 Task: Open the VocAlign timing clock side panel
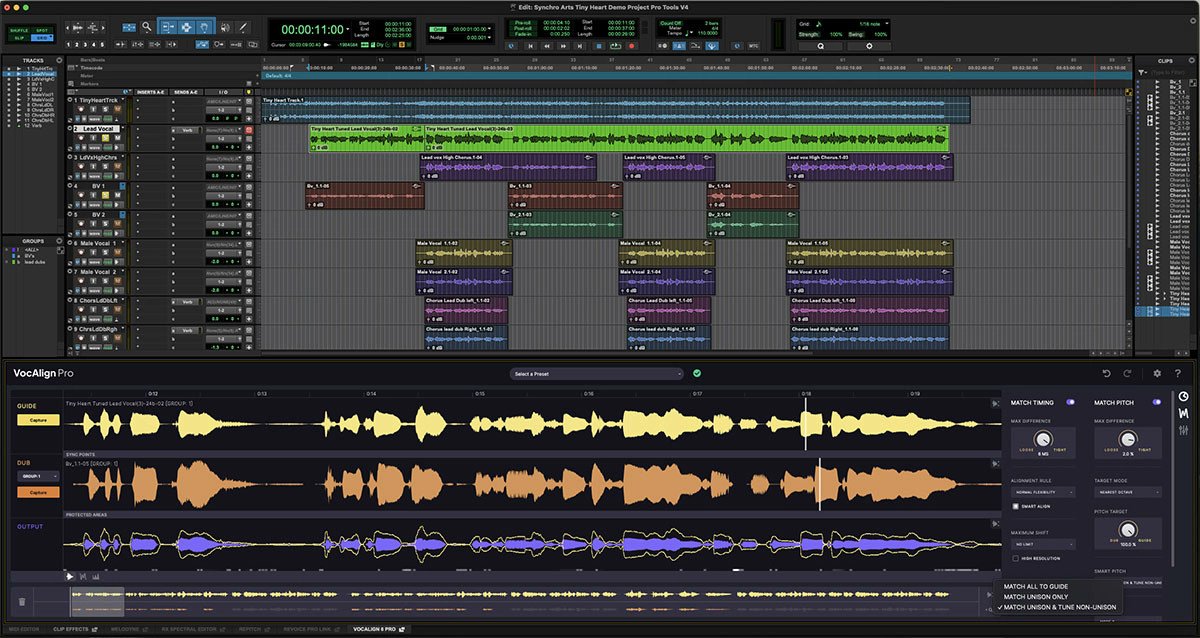pos(1184,396)
